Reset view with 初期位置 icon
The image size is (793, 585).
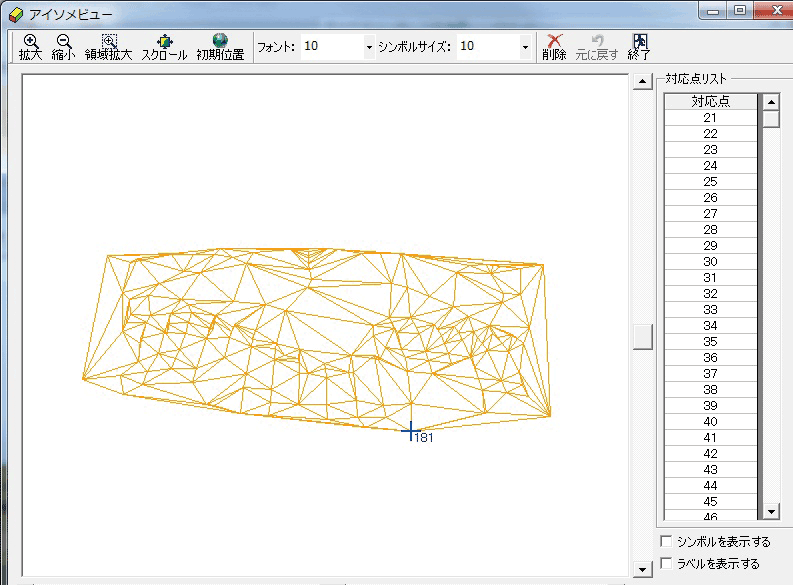pos(220,47)
